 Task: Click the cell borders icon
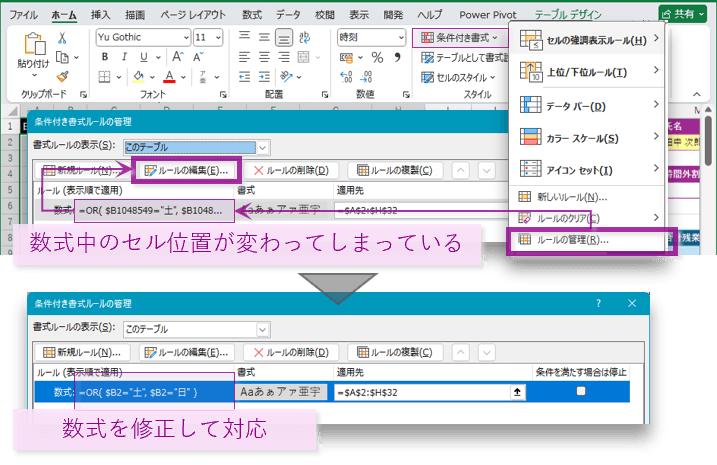tap(105, 77)
